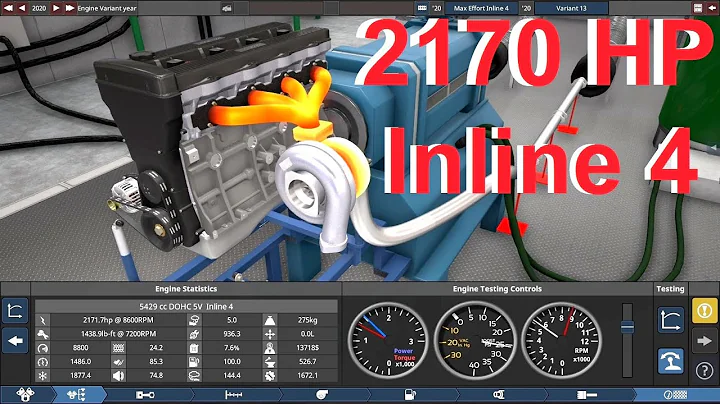Fast forward engine variant year
720x404 pixels.
70,8
